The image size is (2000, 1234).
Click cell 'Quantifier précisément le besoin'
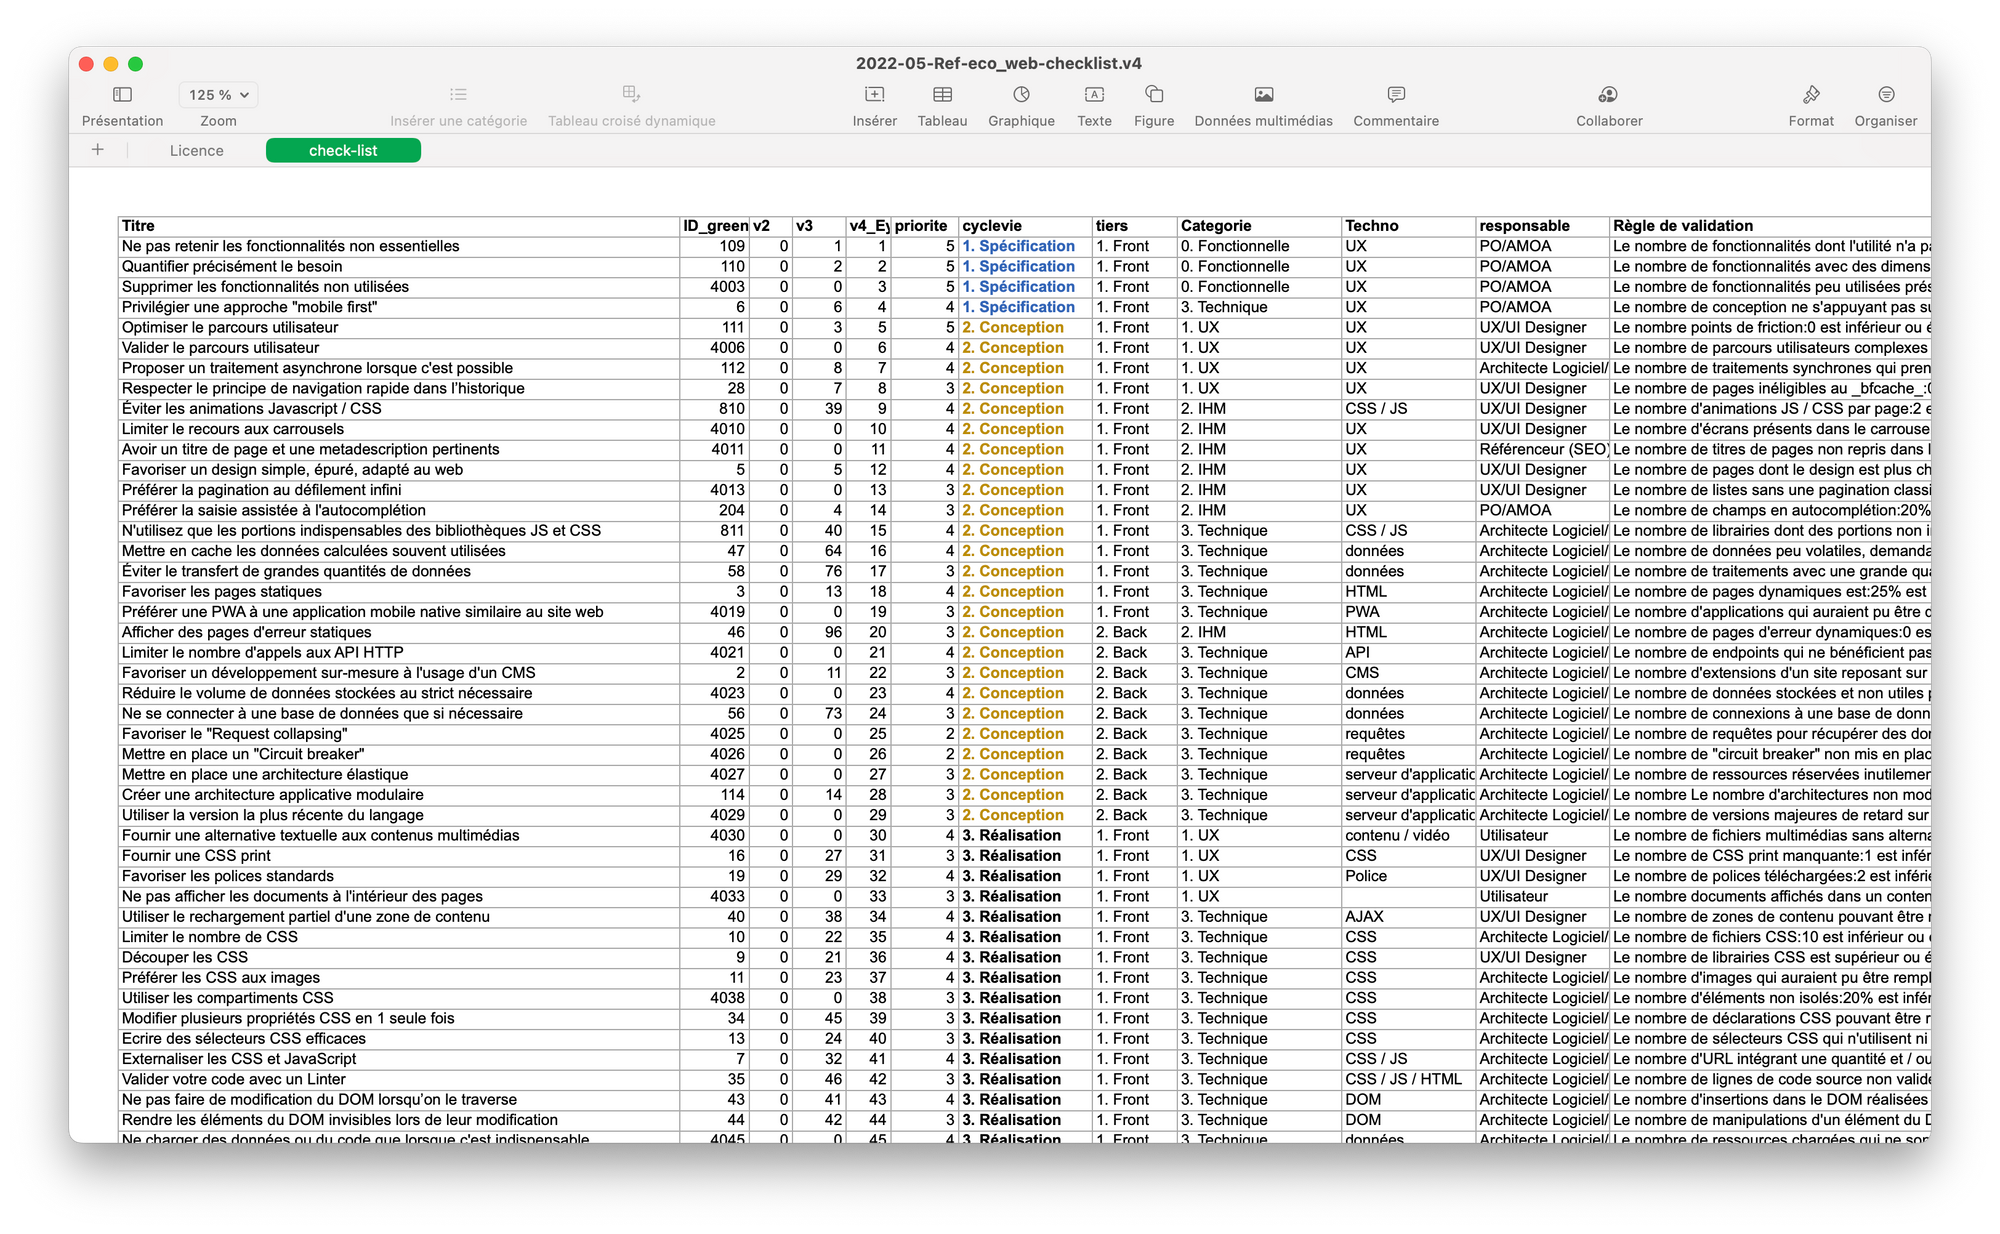click(x=399, y=267)
